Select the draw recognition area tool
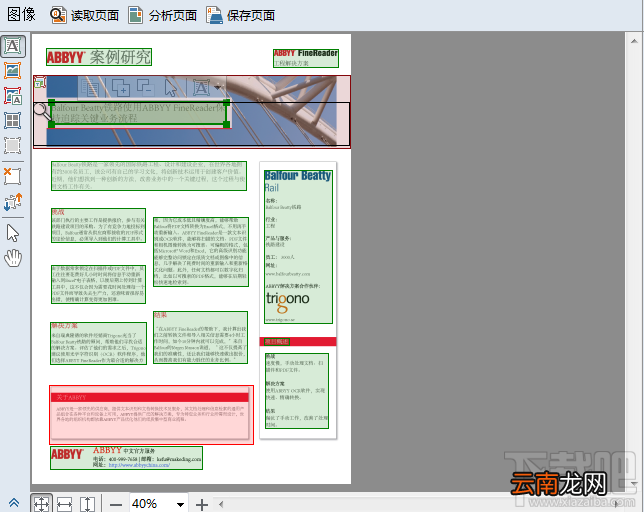The height and width of the screenshot is (512, 644). [x=13, y=145]
